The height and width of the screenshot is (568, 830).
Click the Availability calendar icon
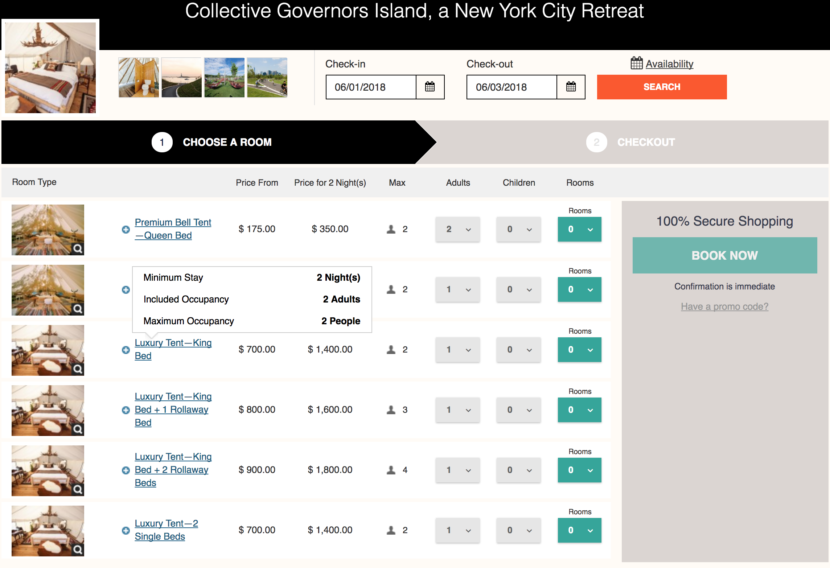click(x=637, y=64)
